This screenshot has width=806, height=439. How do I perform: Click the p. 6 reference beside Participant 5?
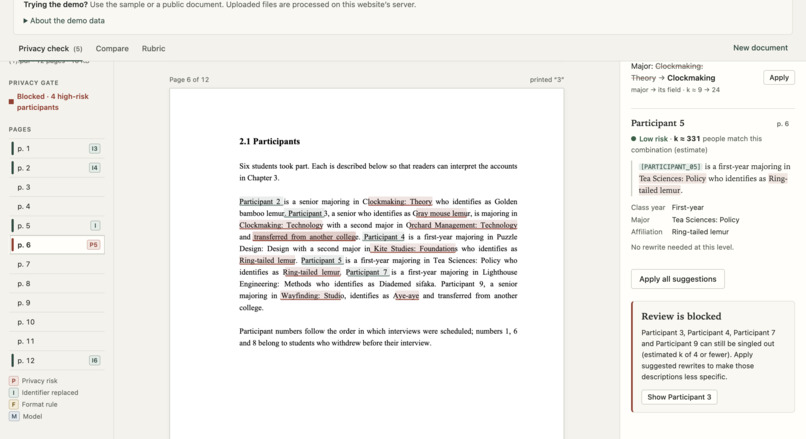click(782, 124)
